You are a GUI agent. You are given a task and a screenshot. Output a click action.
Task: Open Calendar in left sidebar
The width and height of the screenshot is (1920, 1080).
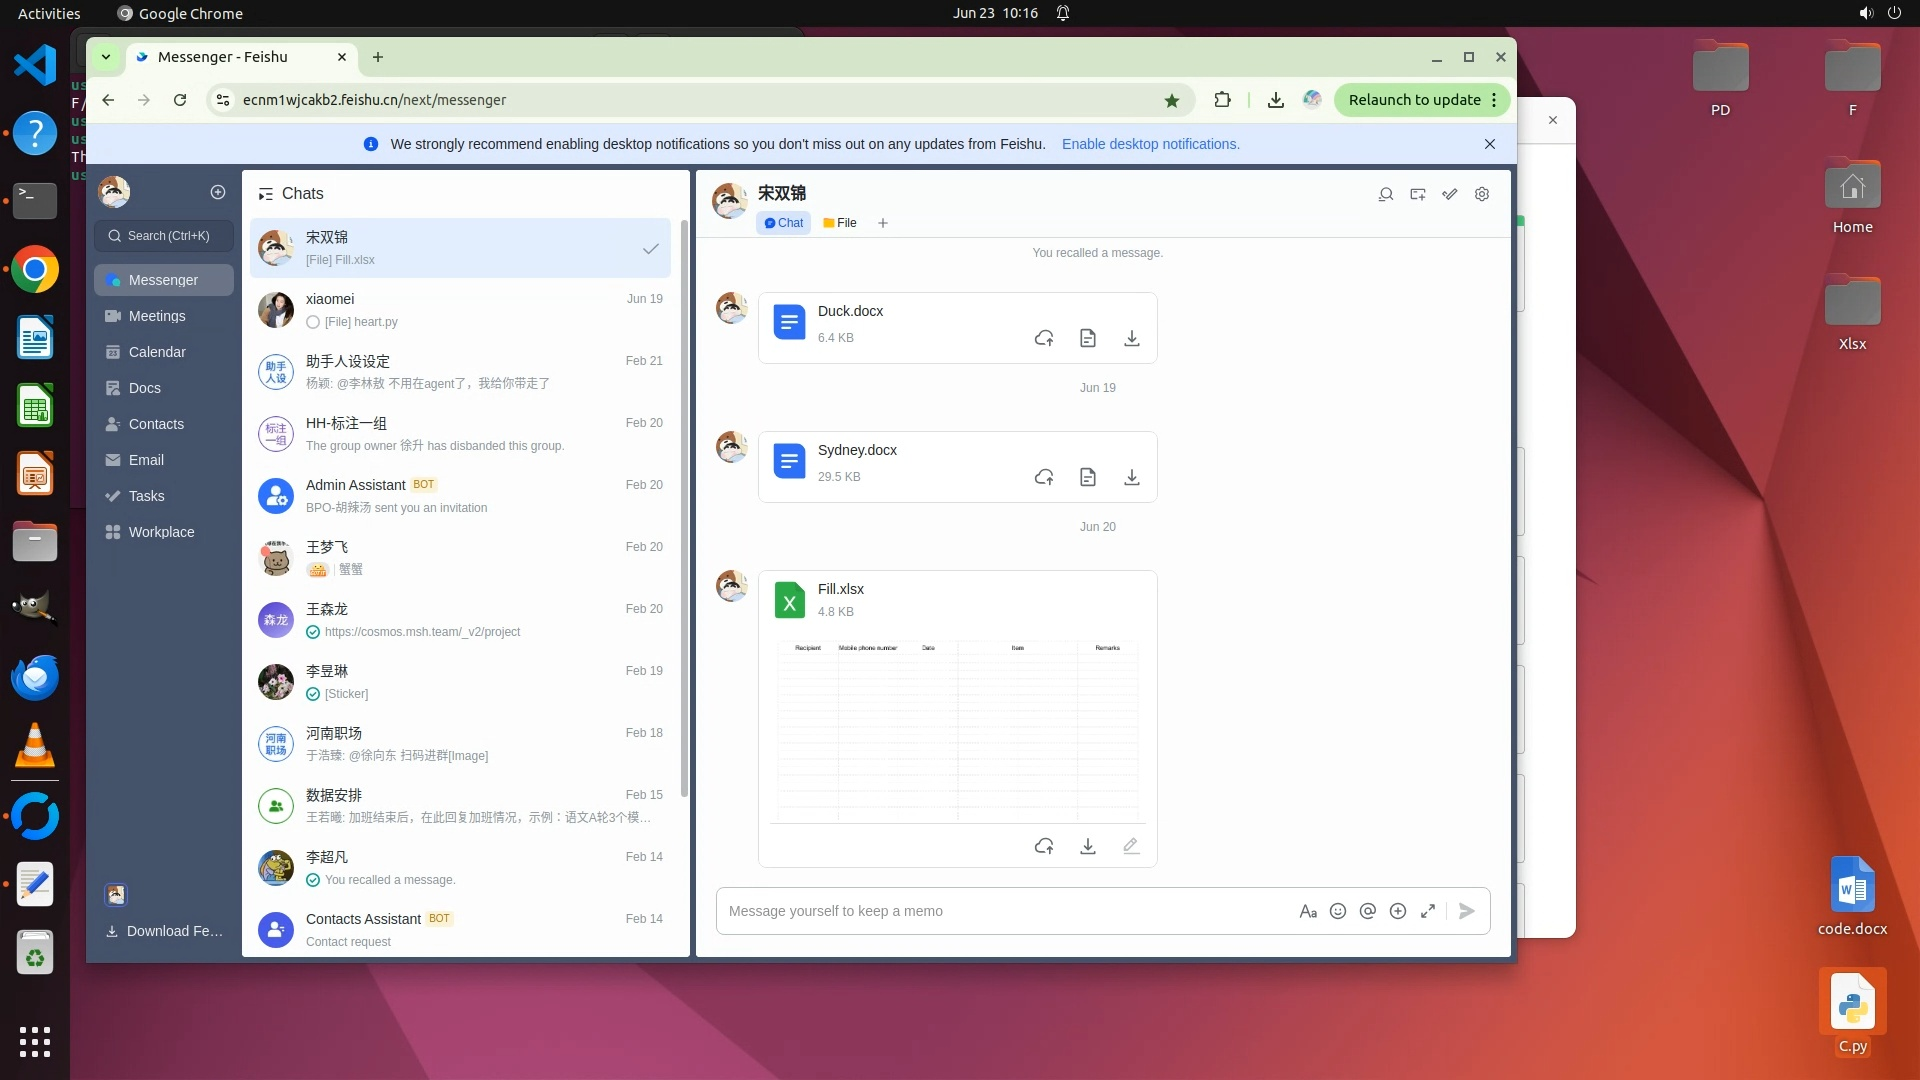(x=157, y=352)
